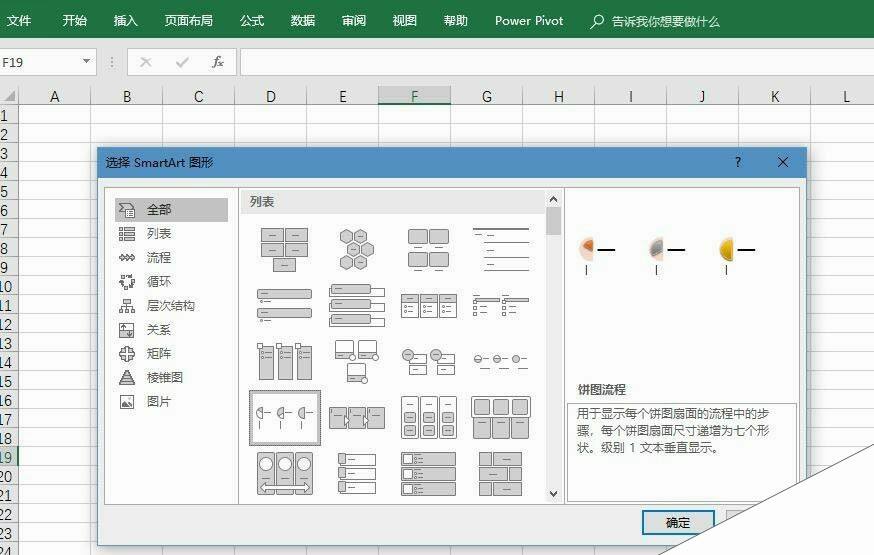Viewport: 874px width, 555px height.
Task: Choose the 层次结构 (Hierarchy) category icon
Action: tap(127, 306)
